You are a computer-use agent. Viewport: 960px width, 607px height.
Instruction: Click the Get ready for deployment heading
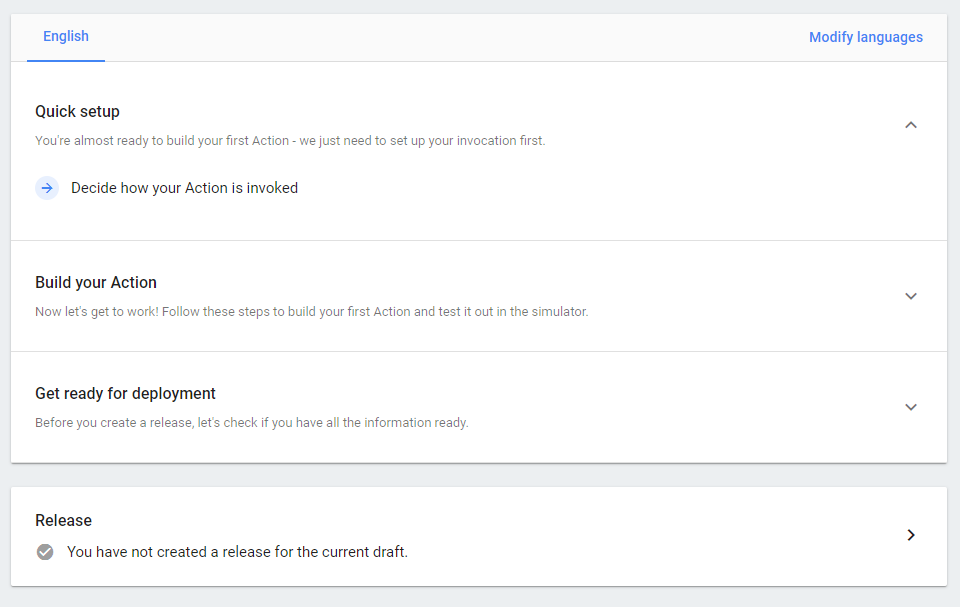[125, 393]
